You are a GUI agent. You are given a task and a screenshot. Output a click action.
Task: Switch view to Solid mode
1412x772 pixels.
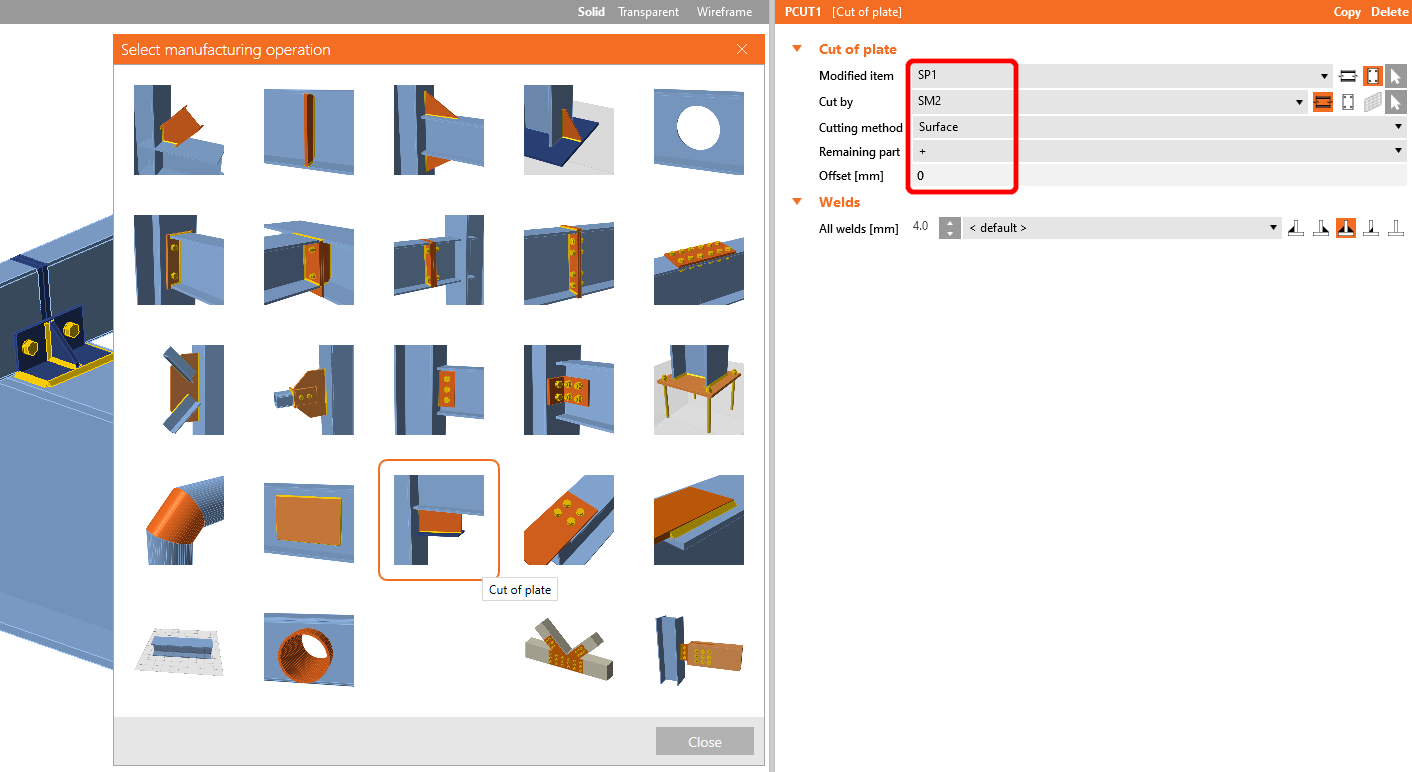(x=591, y=12)
